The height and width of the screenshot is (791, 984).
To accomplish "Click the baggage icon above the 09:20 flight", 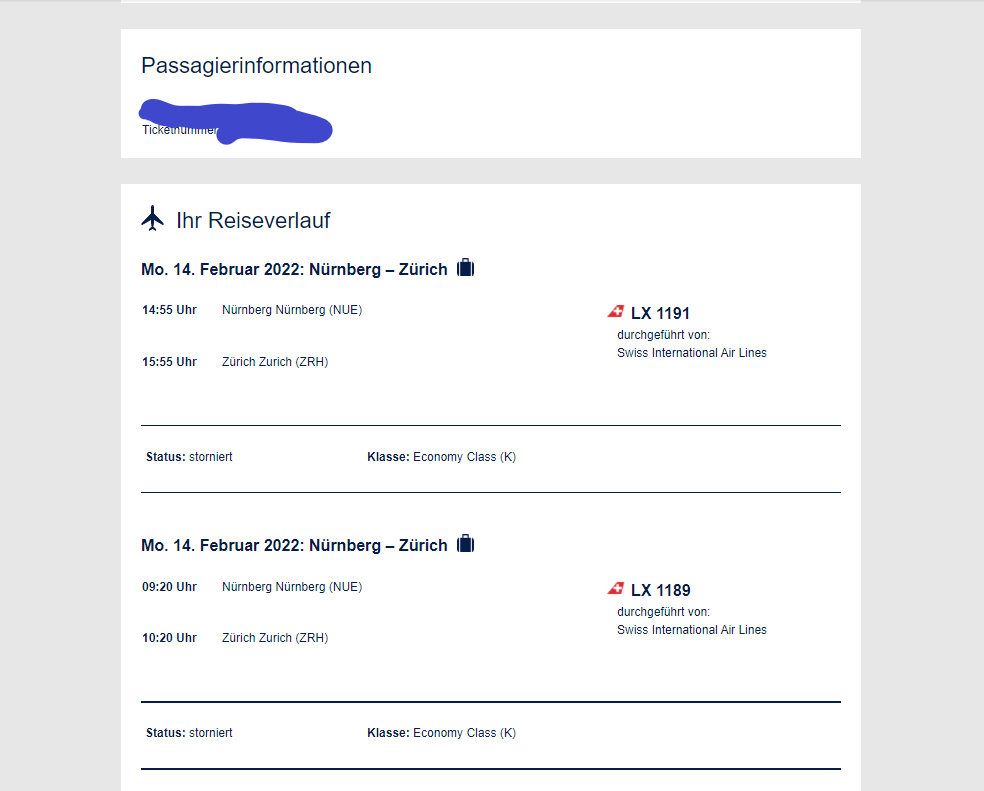I will click(465, 544).
